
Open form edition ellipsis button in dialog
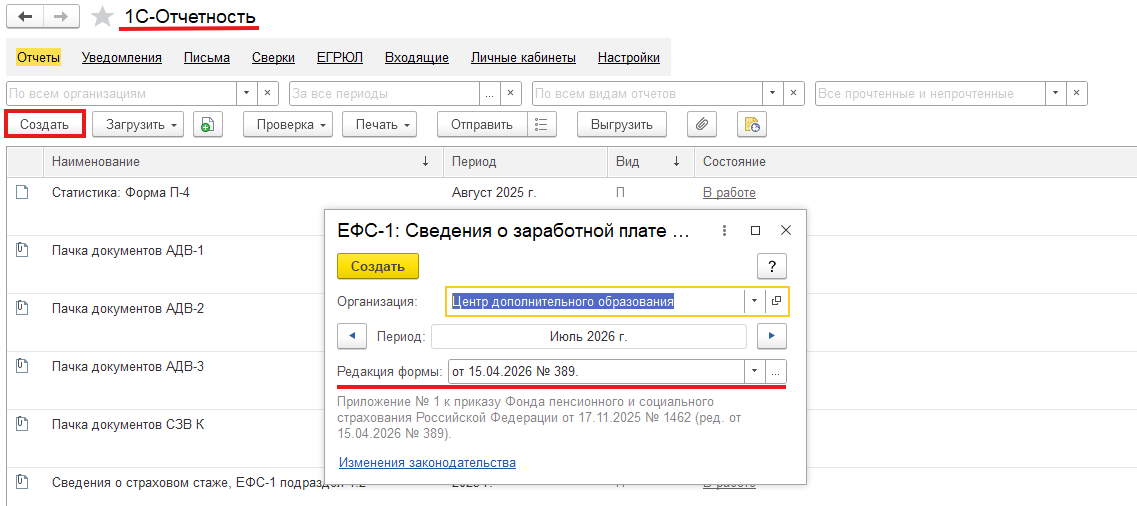775,372
